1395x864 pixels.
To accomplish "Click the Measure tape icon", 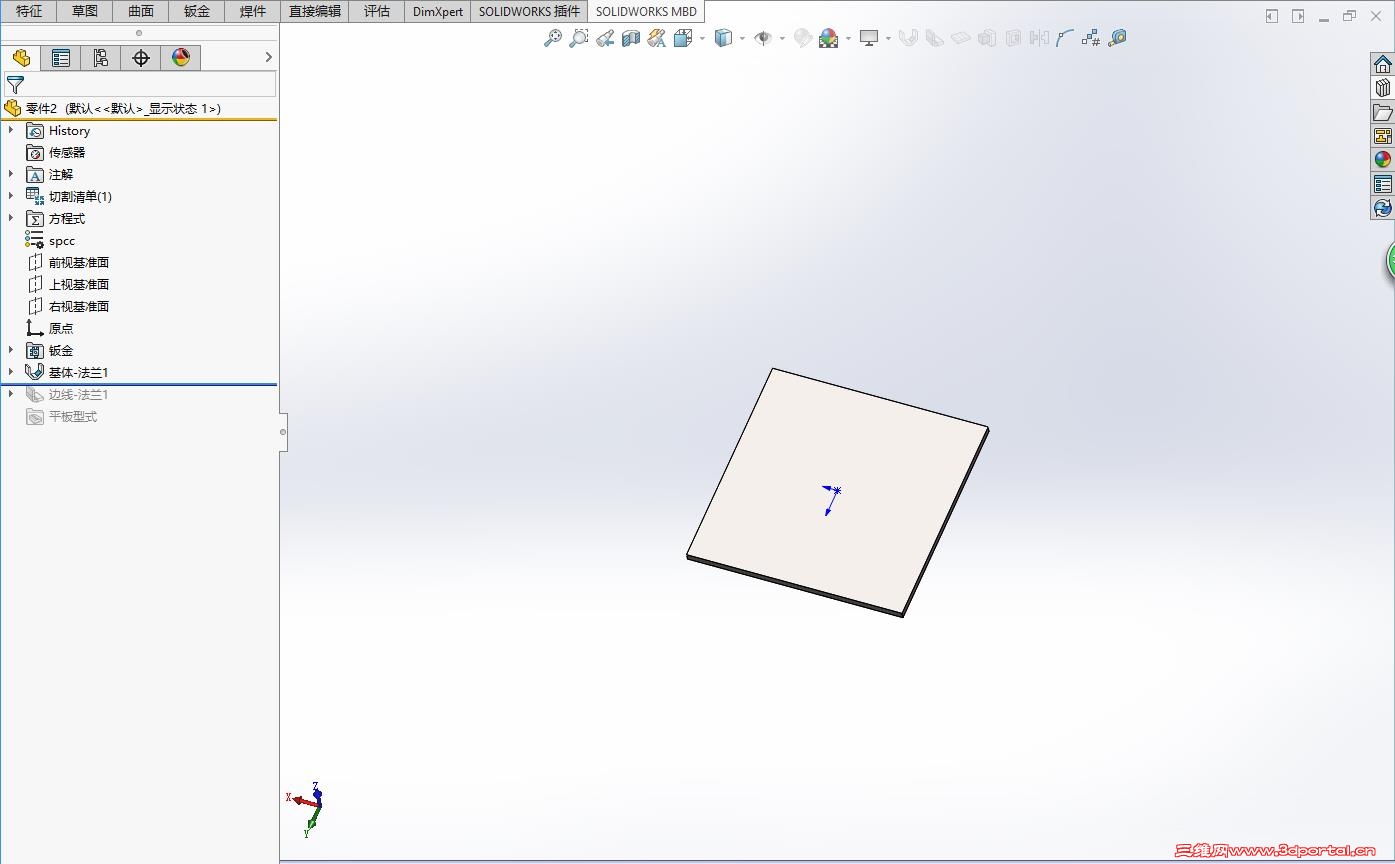I will 1117,38.
